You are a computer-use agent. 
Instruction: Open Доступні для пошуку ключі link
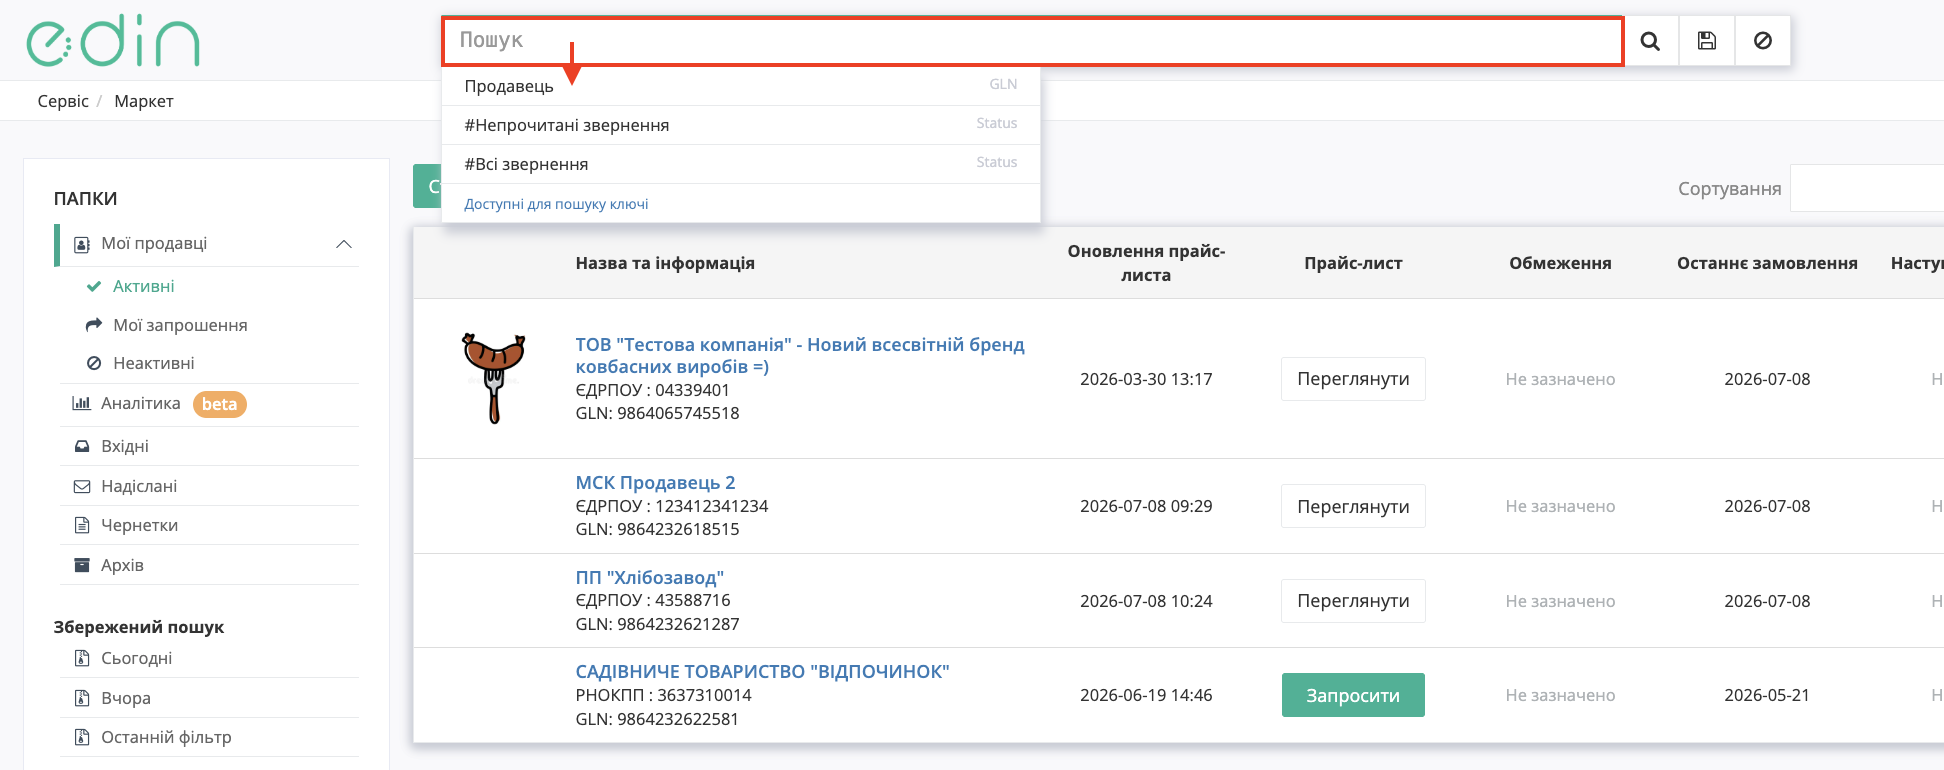(556, 204)
